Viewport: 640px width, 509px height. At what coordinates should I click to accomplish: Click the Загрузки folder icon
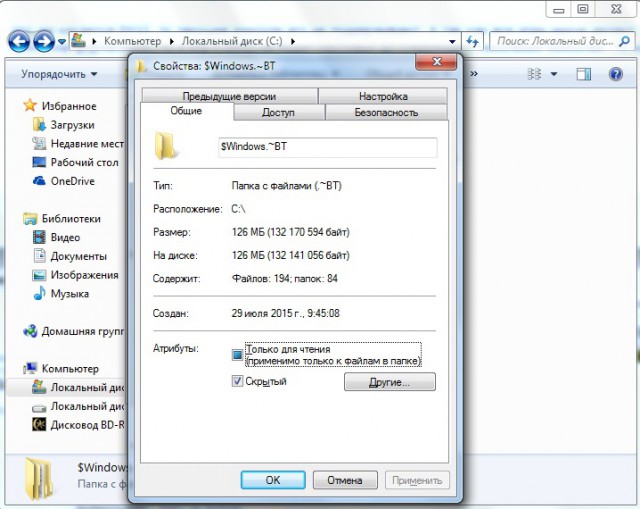39,124
